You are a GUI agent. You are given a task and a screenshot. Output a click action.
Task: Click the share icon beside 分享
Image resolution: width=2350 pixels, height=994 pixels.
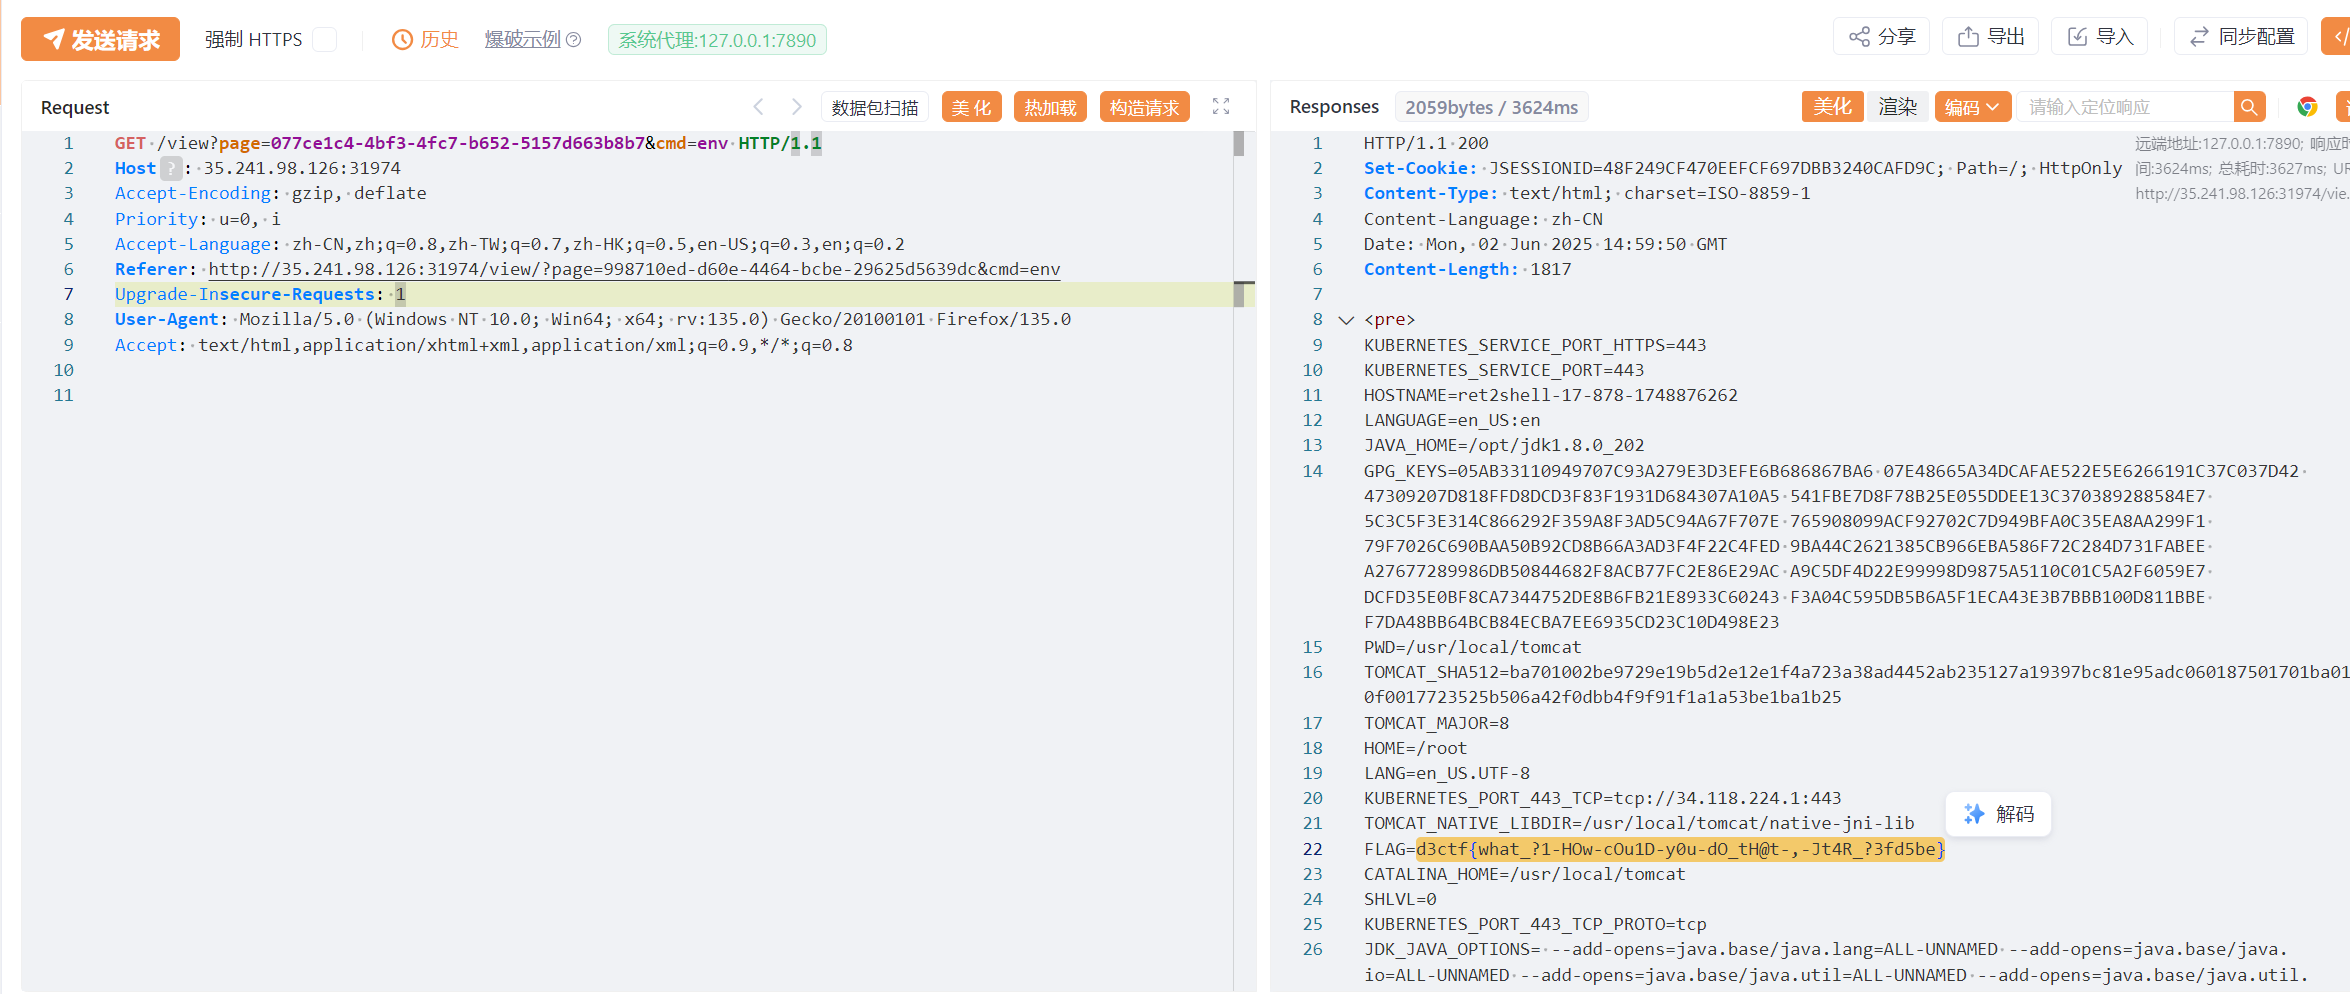[x=1859, y=37]
